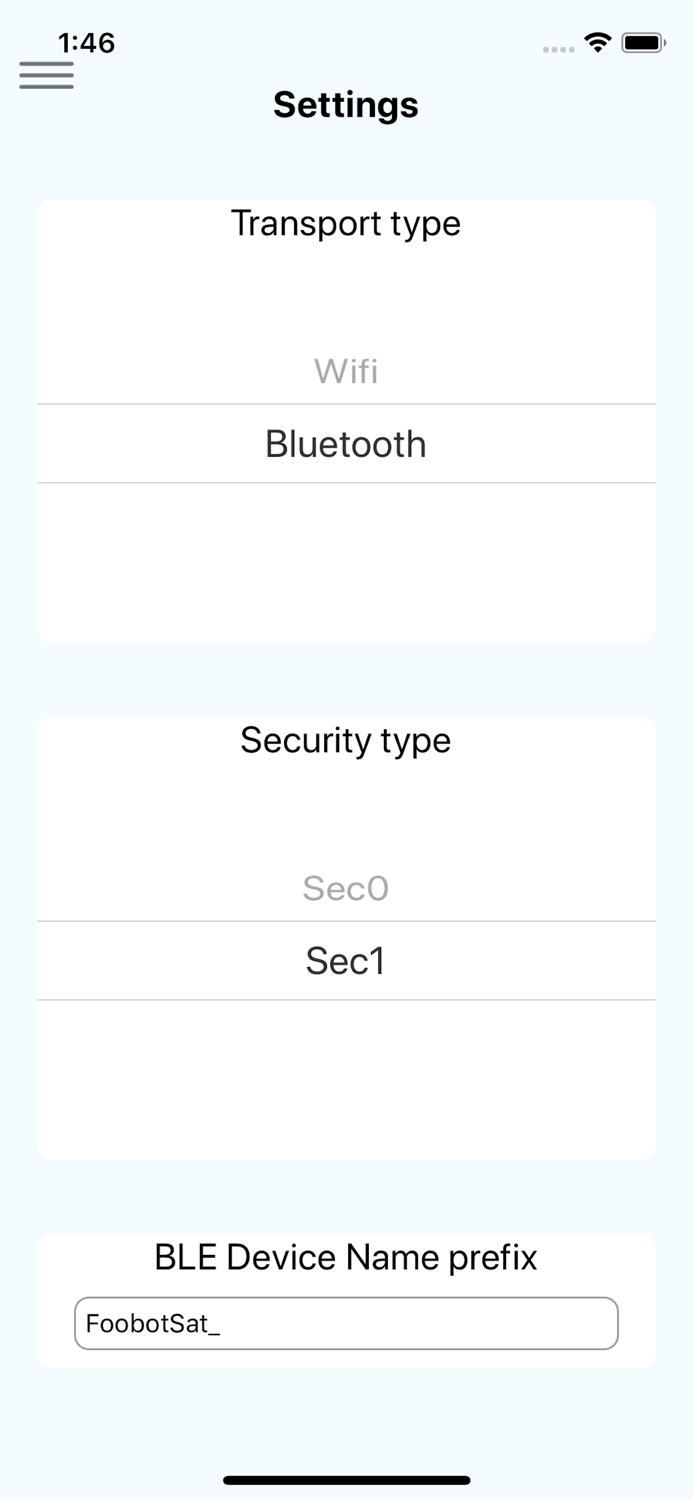The image size is (693, 1500).
Task: Select Wifi as transport type
Action: 346,371
